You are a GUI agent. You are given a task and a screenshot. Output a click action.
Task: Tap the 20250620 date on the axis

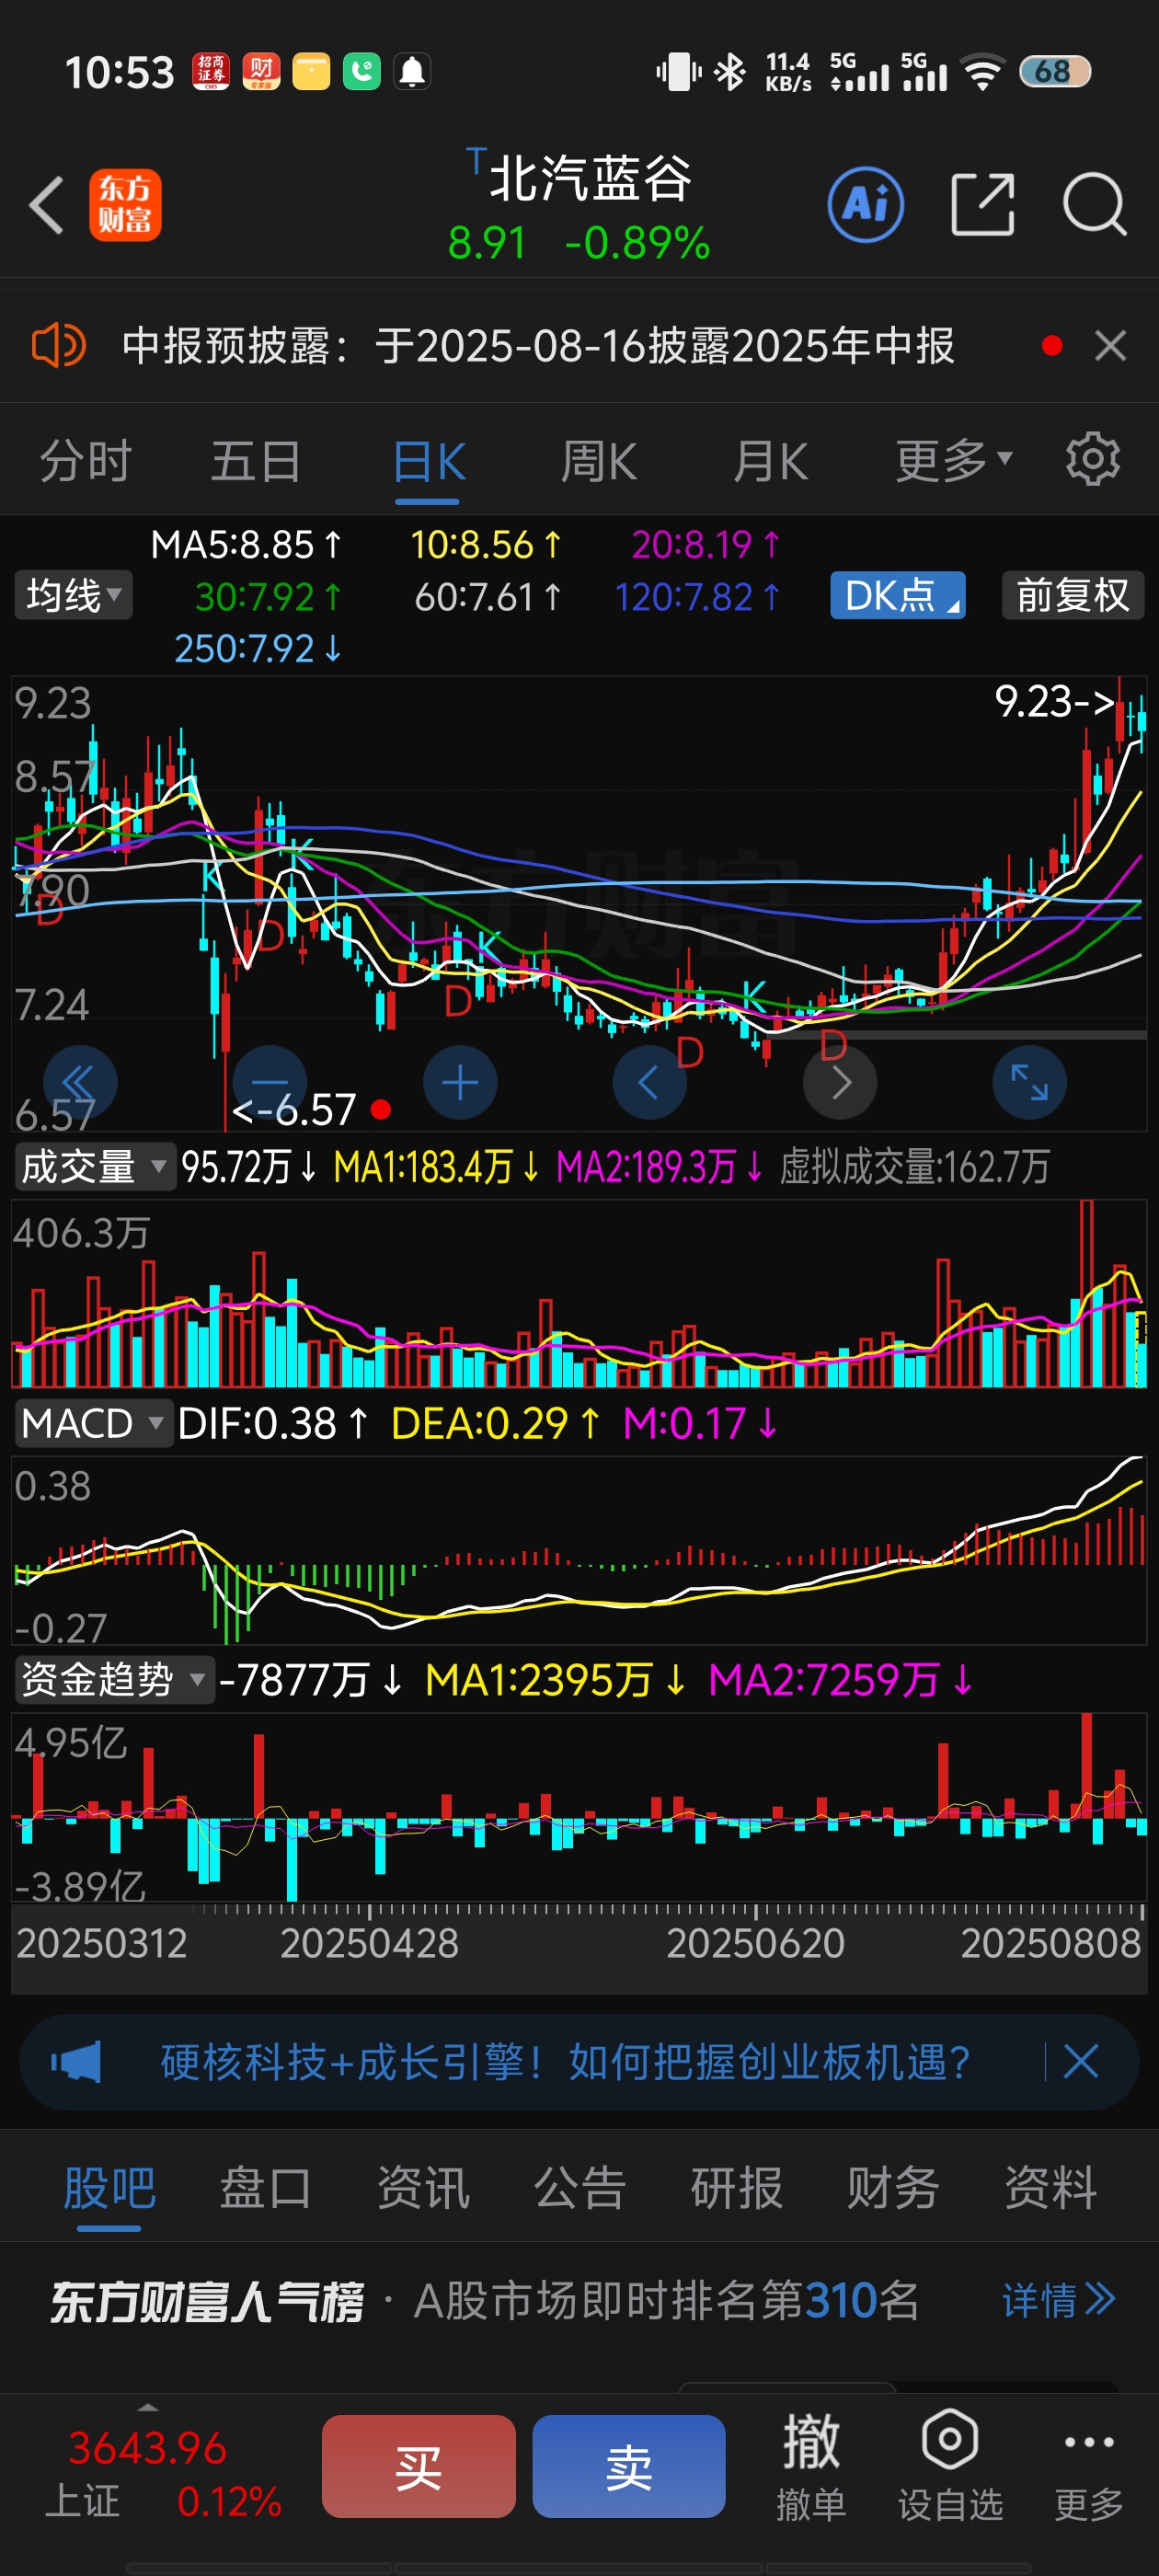pyautogui.click(x=755, y=1943)
